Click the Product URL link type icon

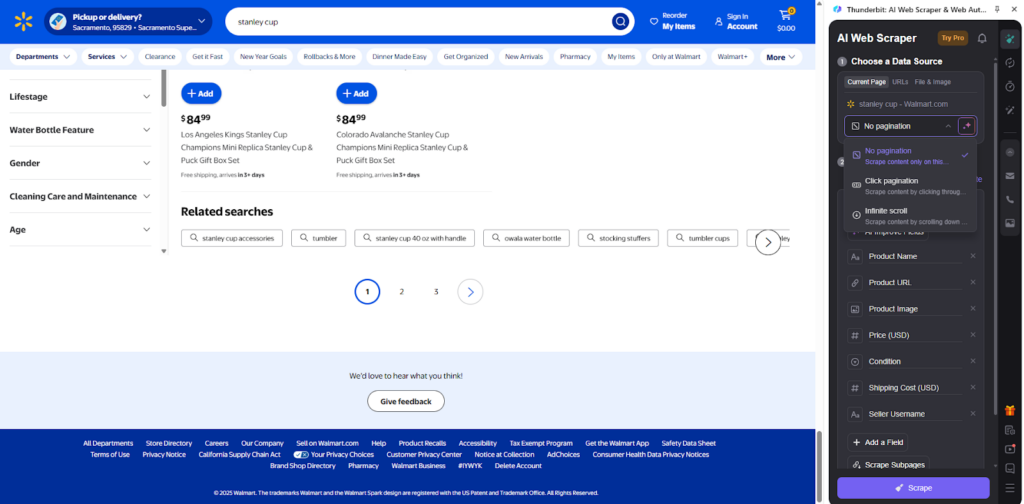click(855, 283)
